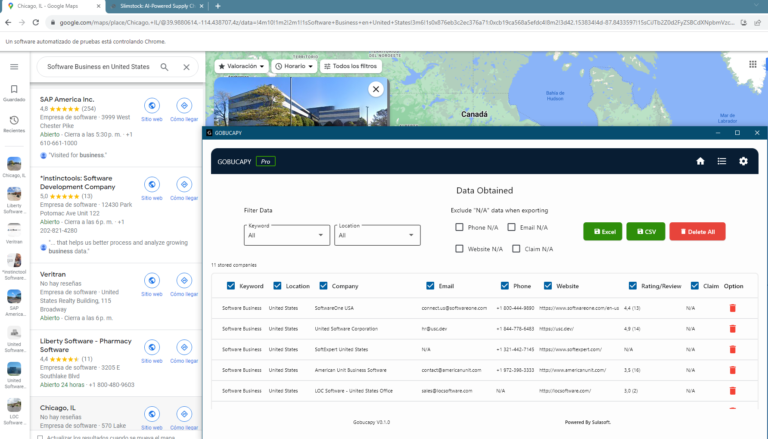Enable Claim N/A exclusion checkbox
The height and width of the screenshot is (439, 768).
(516, 249)
